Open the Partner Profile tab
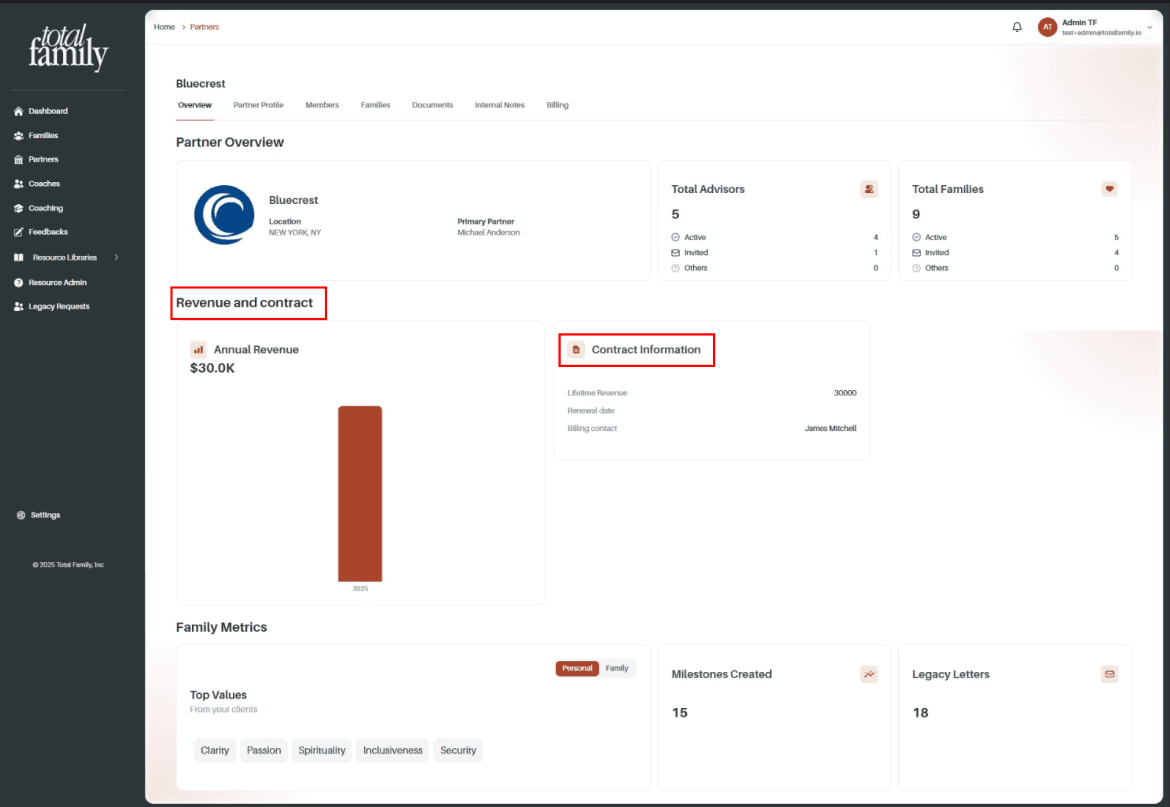Screen dimensions: 1170x807 point(258,105)
